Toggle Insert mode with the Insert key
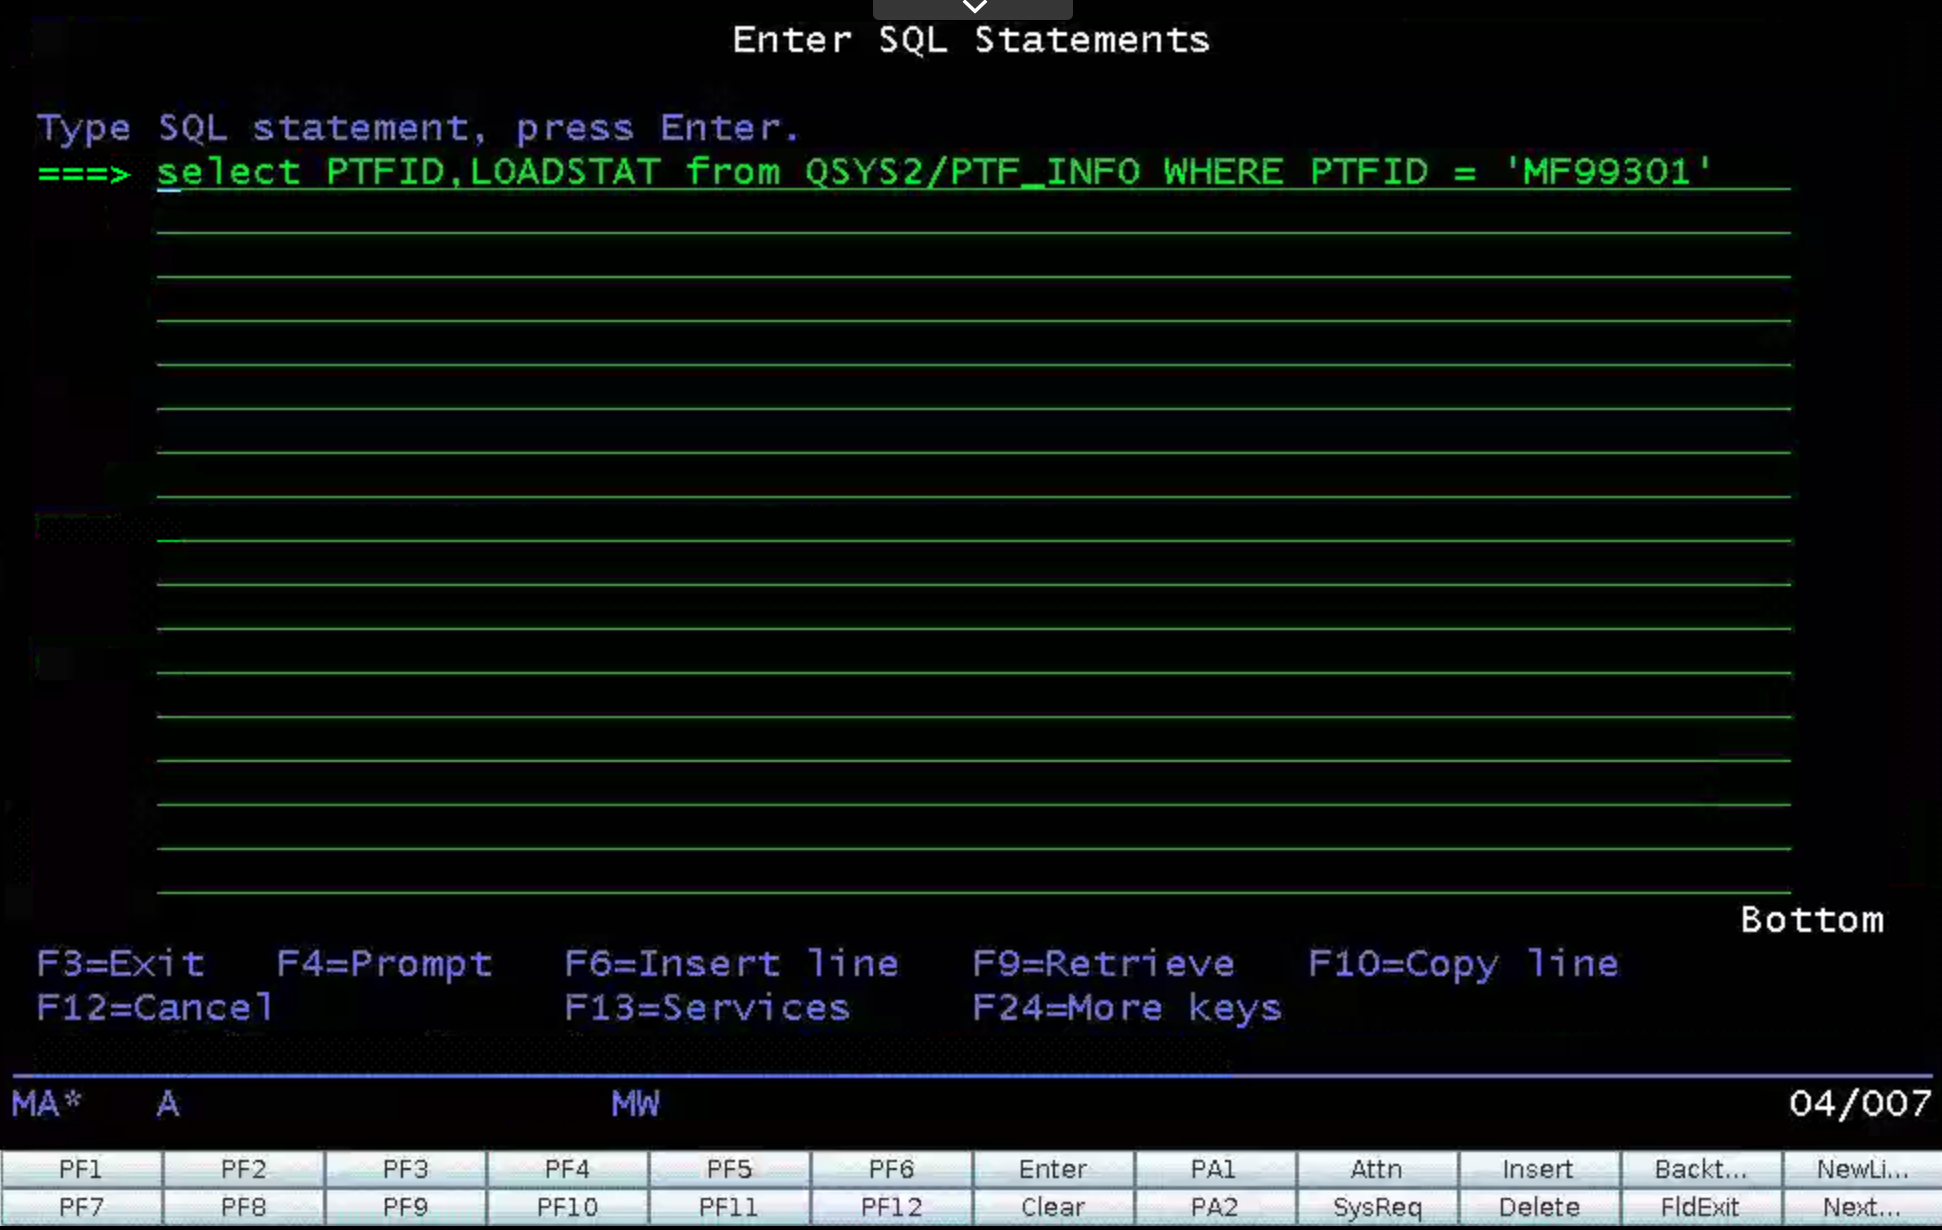The width and height of the screenshot is (1942, 1230). coord(1537,1168)
